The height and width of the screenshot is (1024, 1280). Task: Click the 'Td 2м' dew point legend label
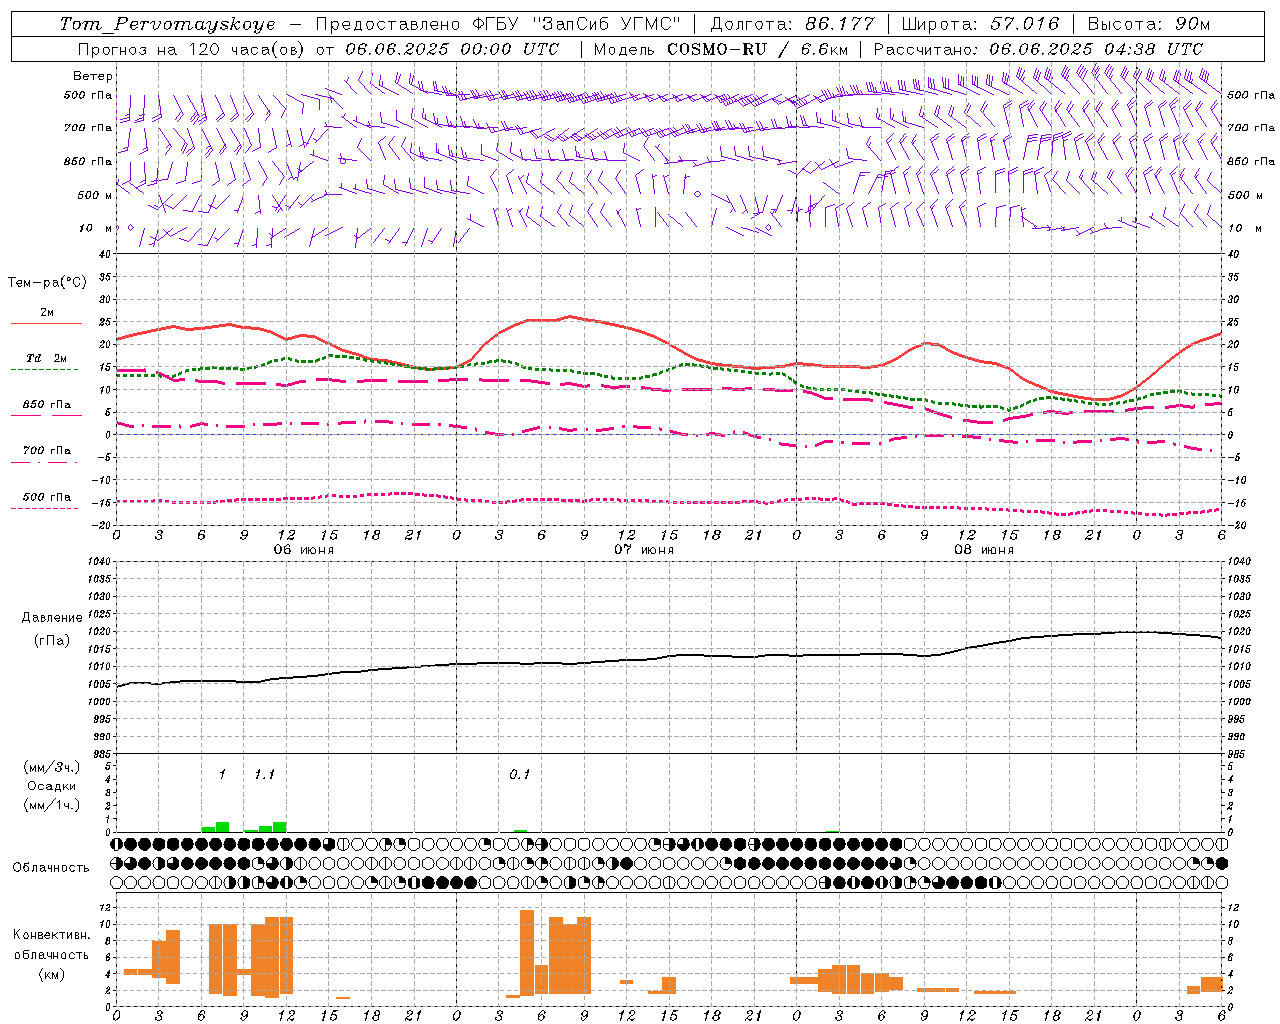pos(47,358)
